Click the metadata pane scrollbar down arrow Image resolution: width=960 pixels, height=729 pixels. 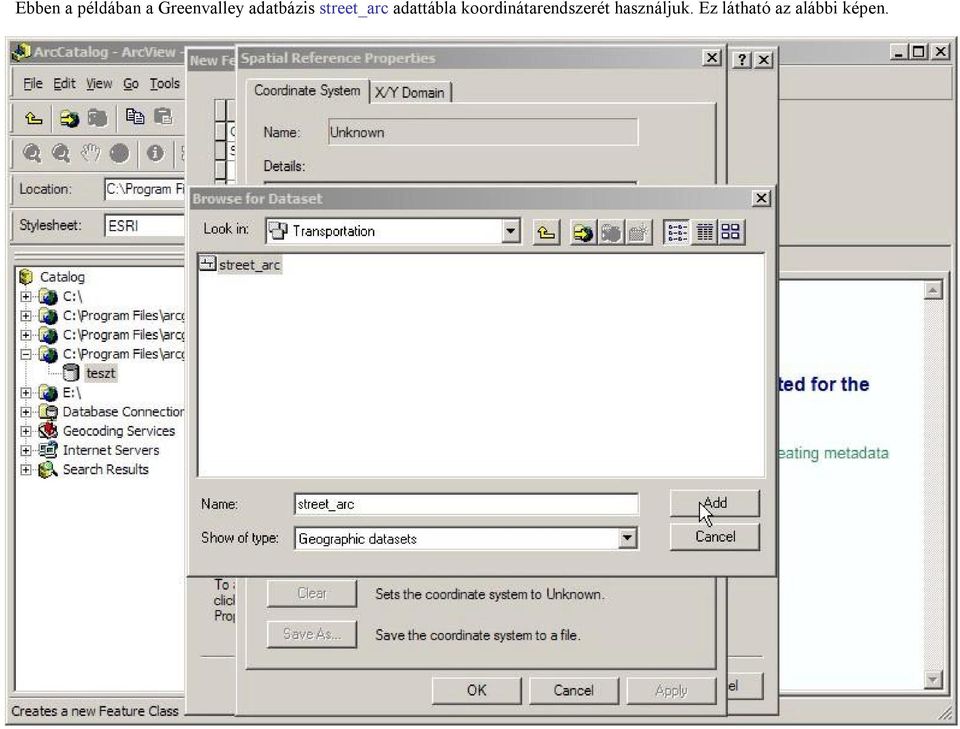pos(932,679)
